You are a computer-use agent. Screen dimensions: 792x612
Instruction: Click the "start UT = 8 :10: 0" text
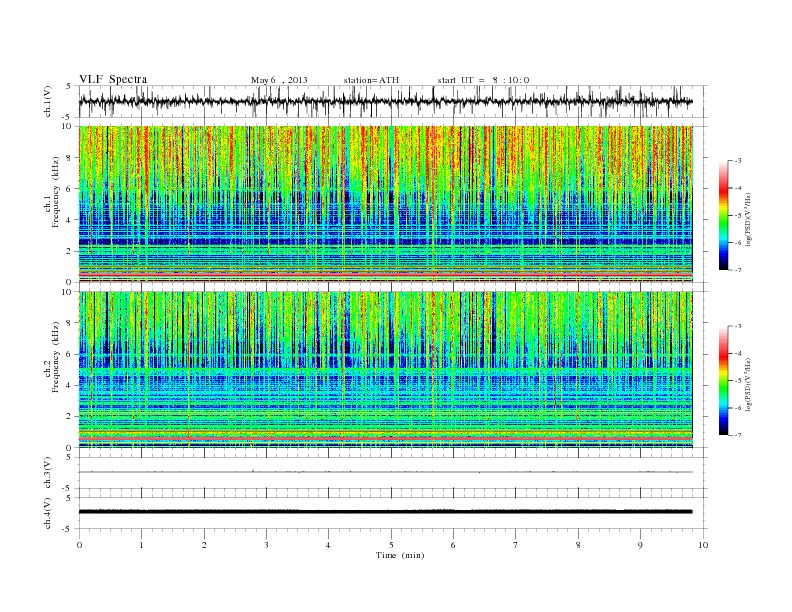pos(483,80)
